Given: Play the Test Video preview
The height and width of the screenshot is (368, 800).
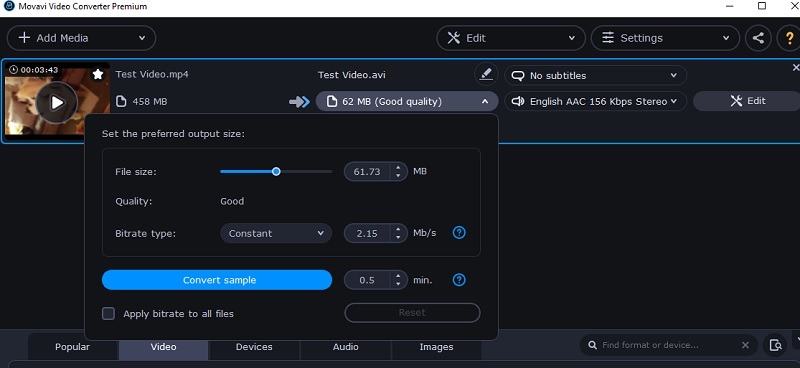Looking at the screenshot, I should click(57, 103).
